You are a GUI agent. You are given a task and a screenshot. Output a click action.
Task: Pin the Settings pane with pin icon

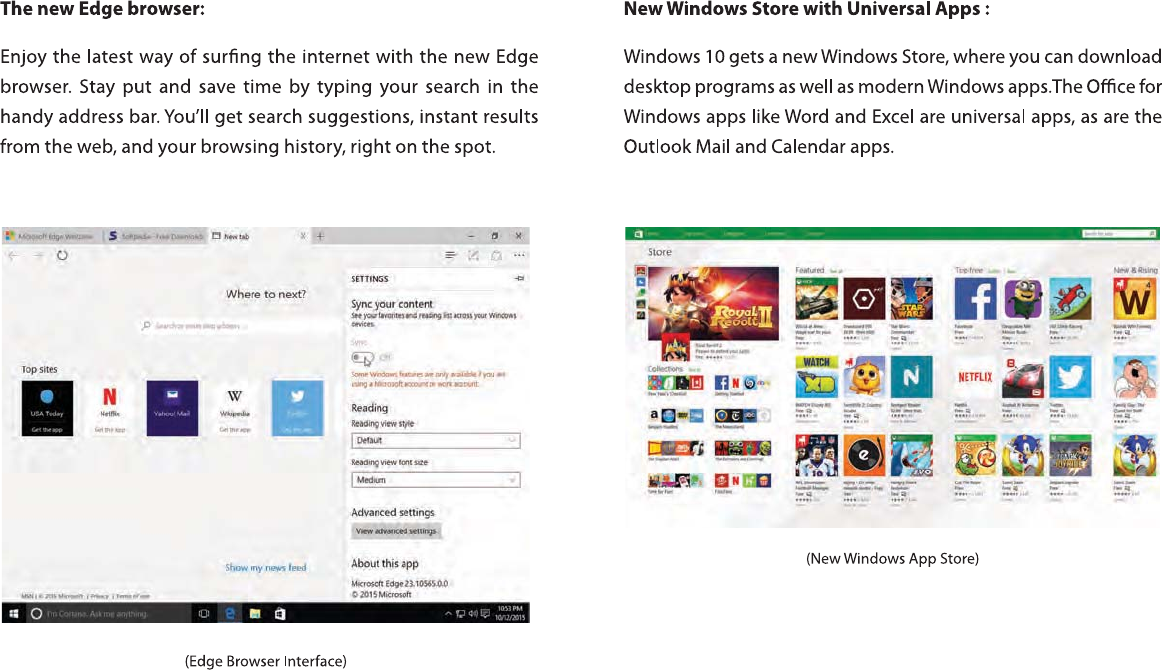click(x=519, y=279)
